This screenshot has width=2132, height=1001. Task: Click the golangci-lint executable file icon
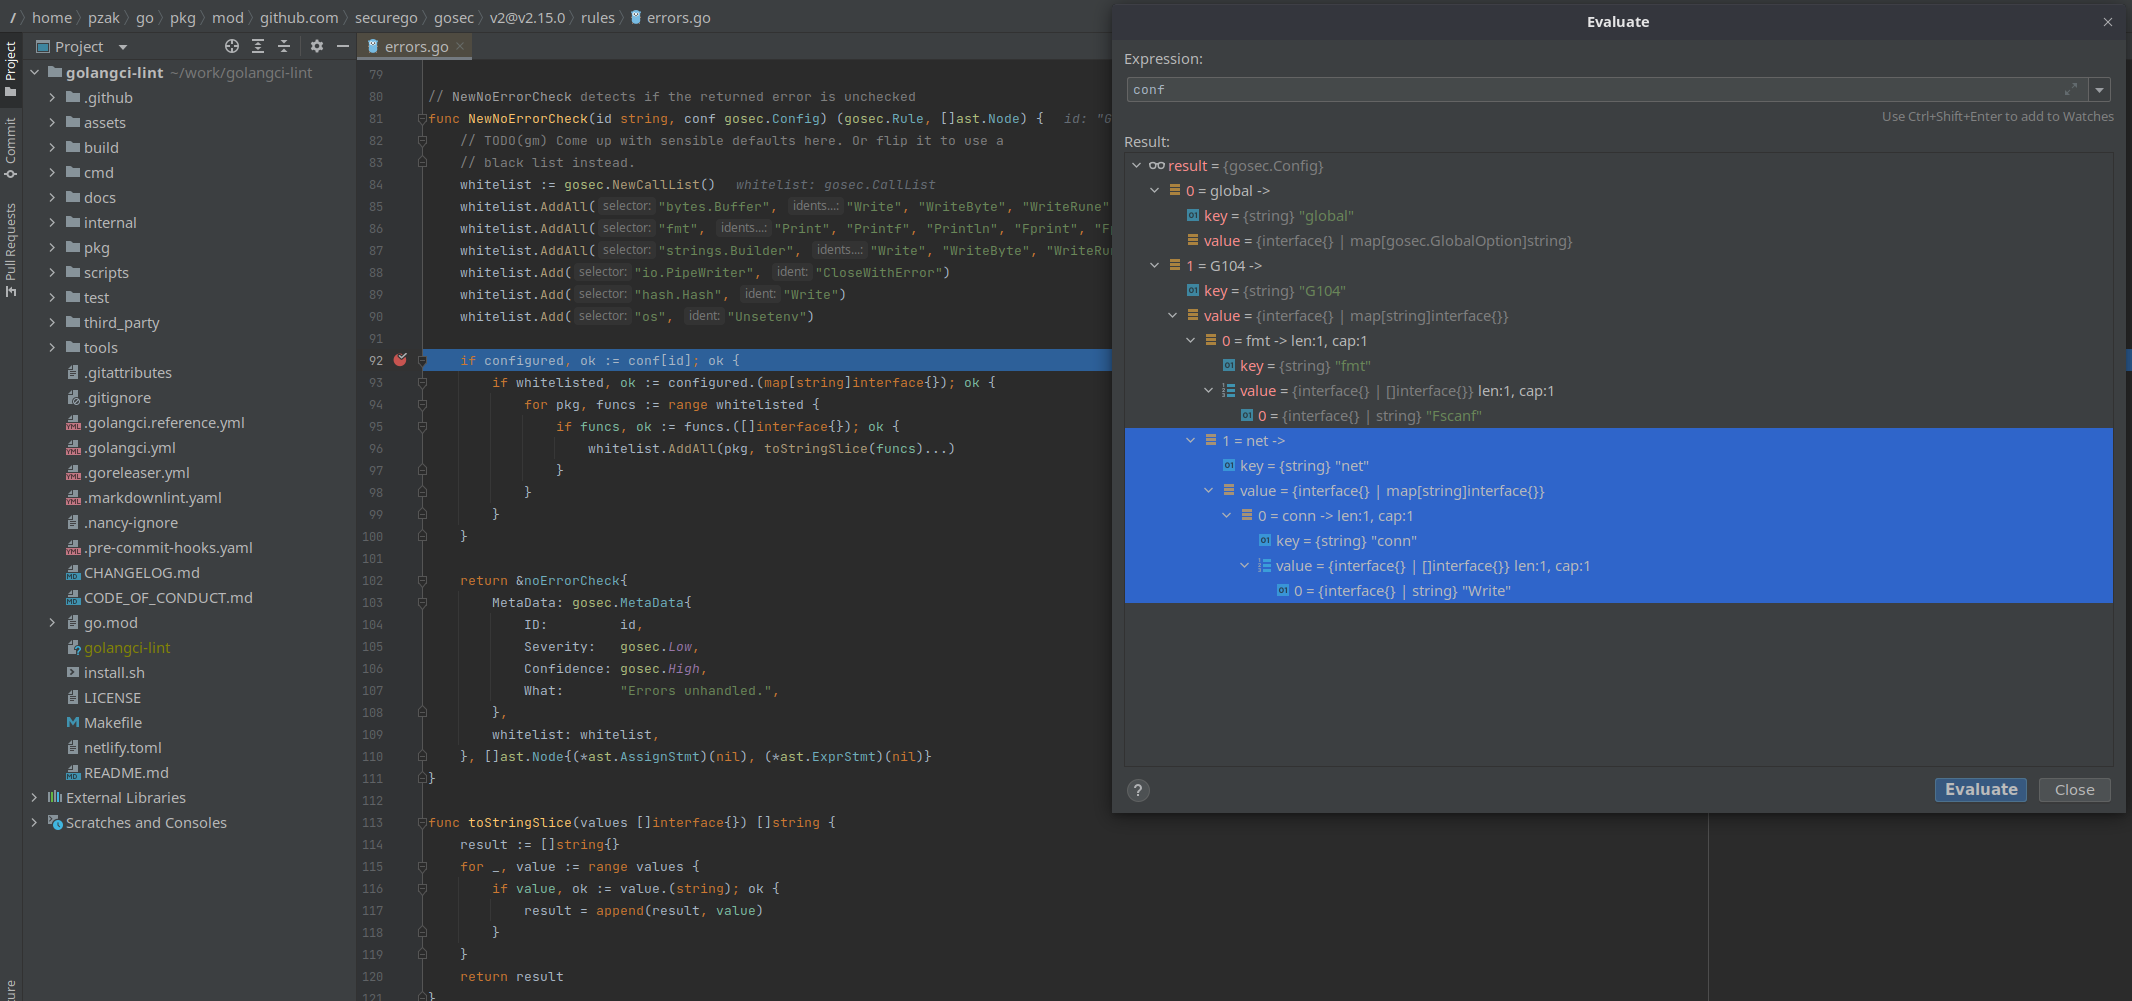[x=73, y=648]
